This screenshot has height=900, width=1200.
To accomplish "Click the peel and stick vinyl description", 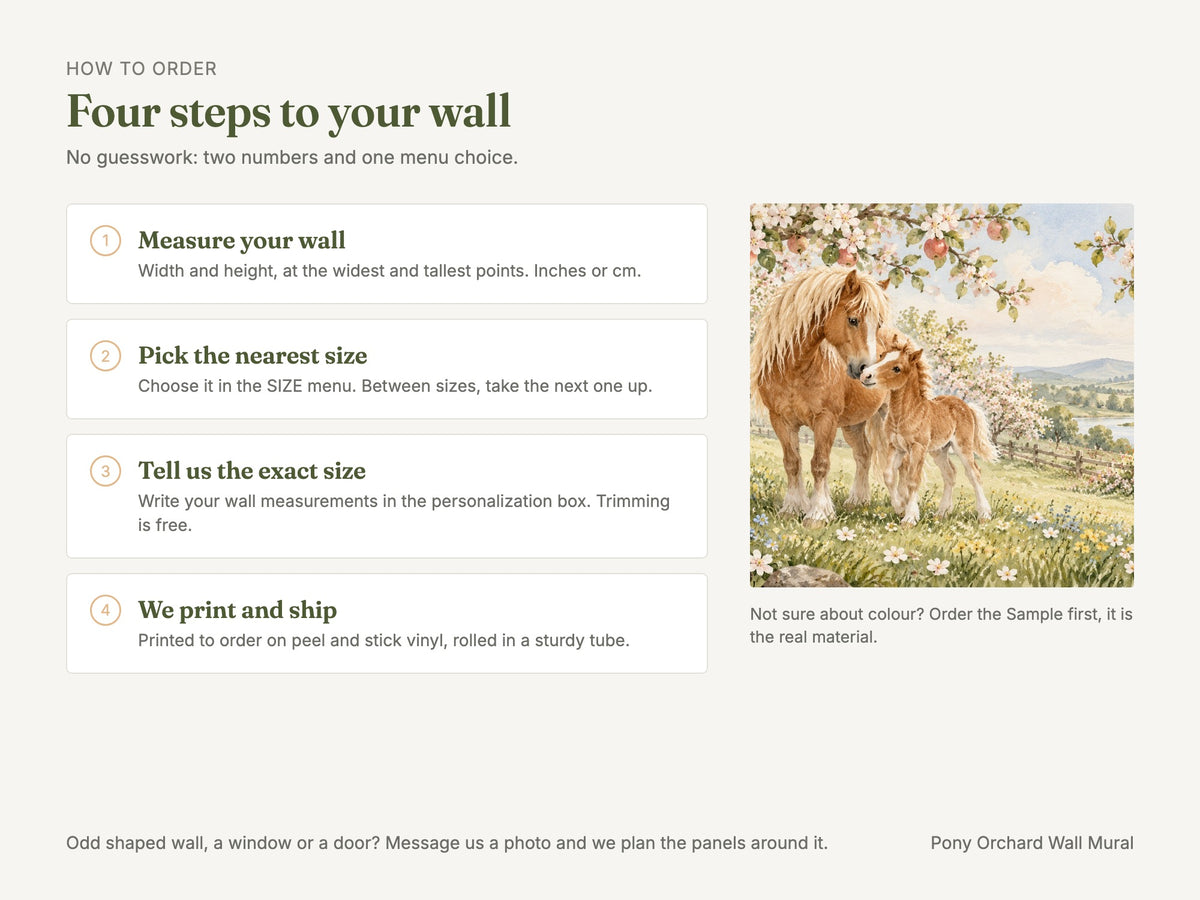I will (384, 640).
